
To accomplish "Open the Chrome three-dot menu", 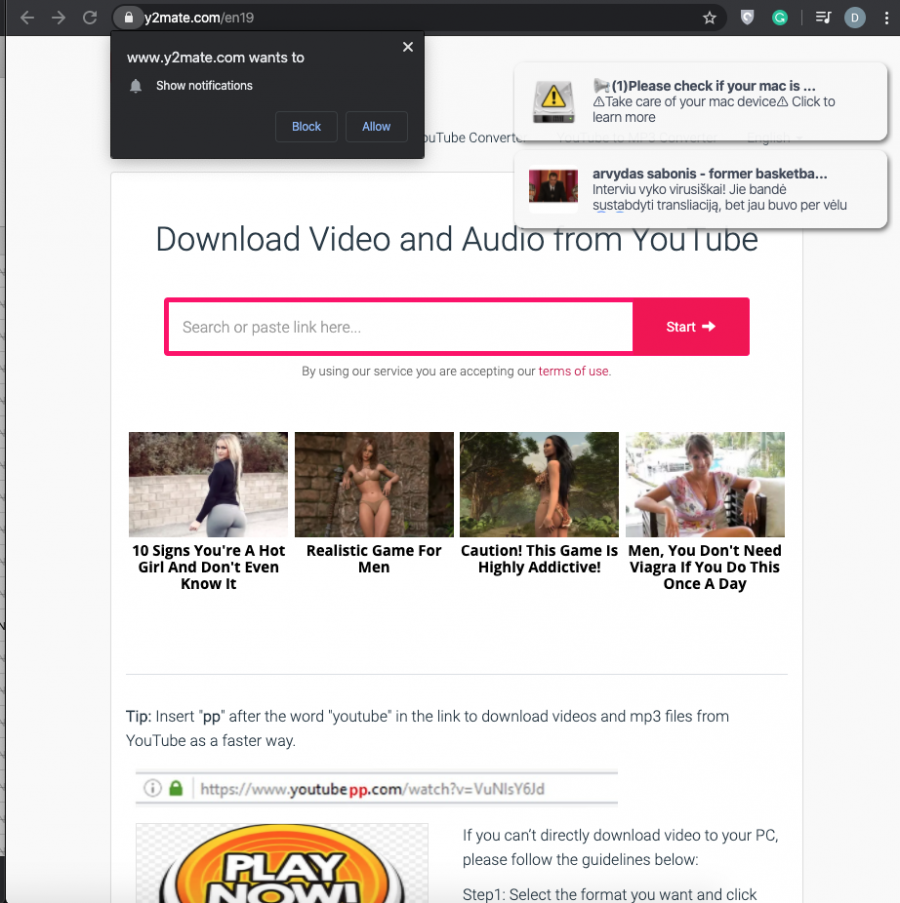I will [x=886, y=18].
